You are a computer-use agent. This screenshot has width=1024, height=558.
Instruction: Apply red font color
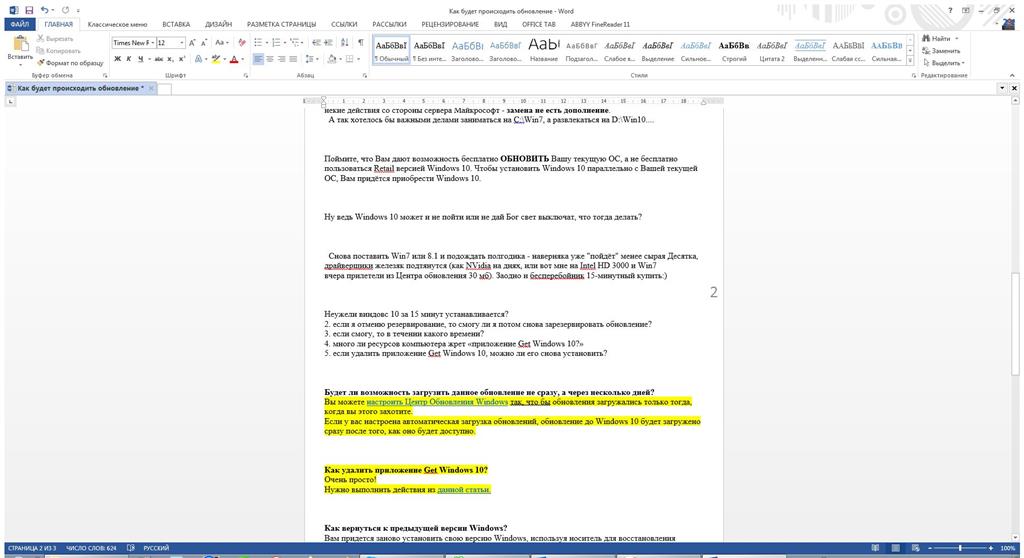coord(234,59)
